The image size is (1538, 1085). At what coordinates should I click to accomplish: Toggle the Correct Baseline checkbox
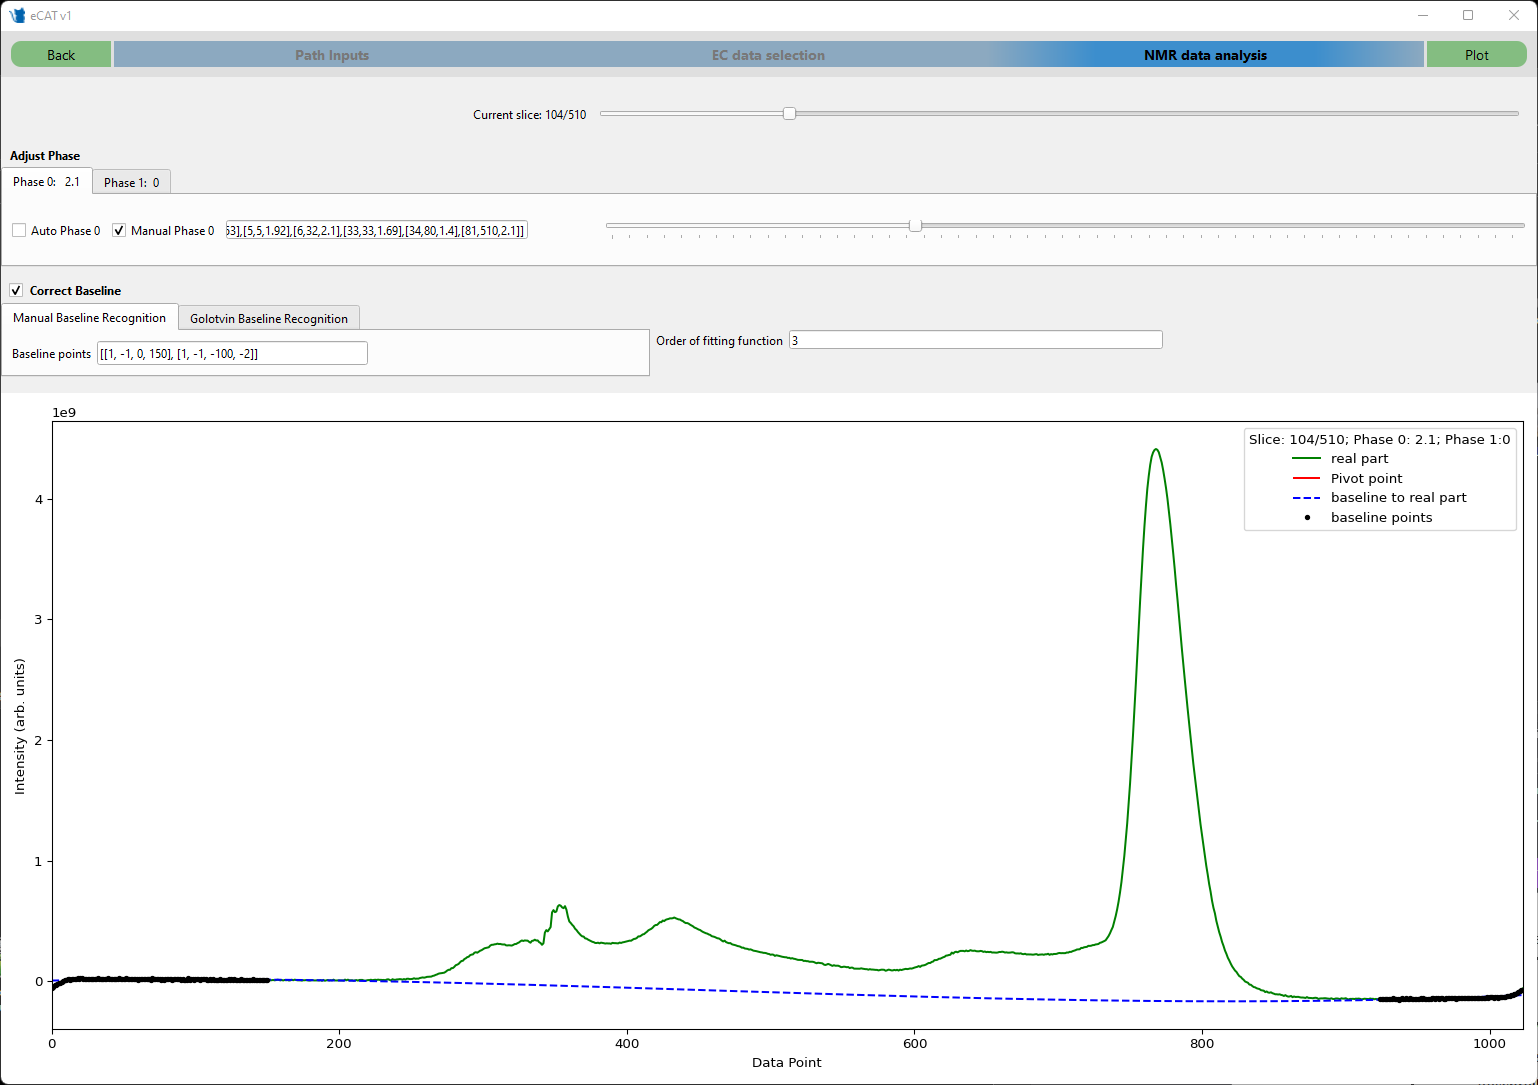pos(16,291)
